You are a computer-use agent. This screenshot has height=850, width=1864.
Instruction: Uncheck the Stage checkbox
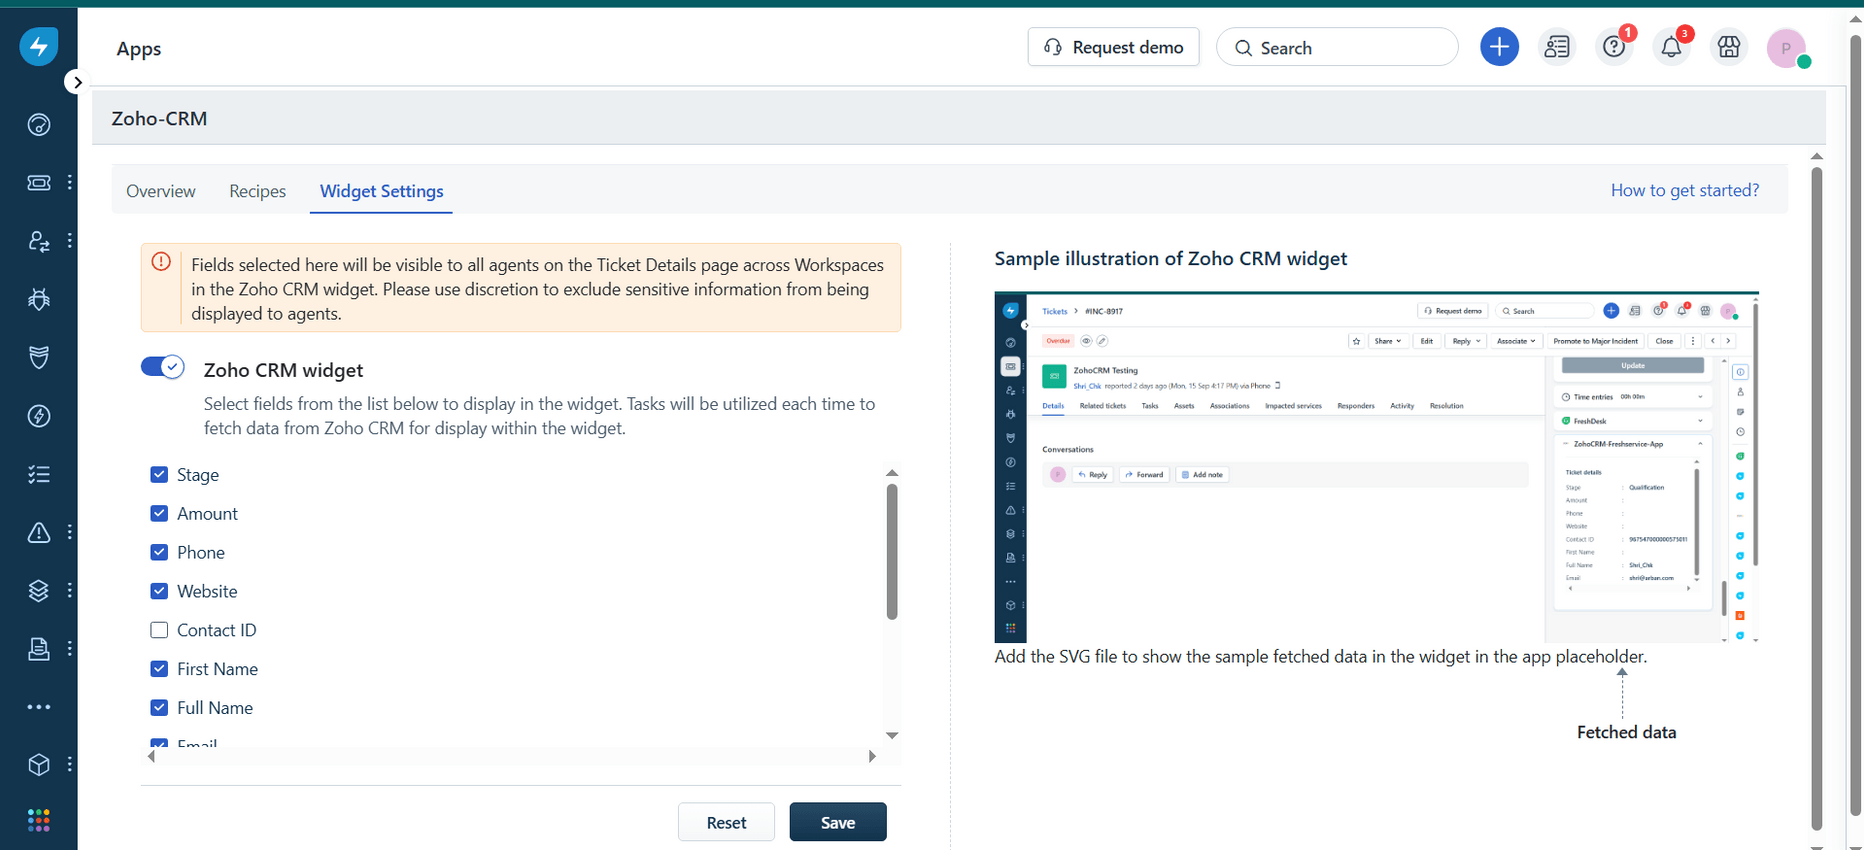coord(159,474)
